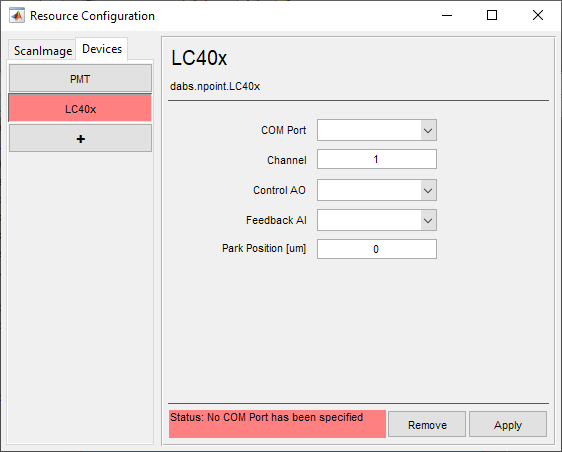
Task: Close the Resource Configuration window
Action: 538,15
